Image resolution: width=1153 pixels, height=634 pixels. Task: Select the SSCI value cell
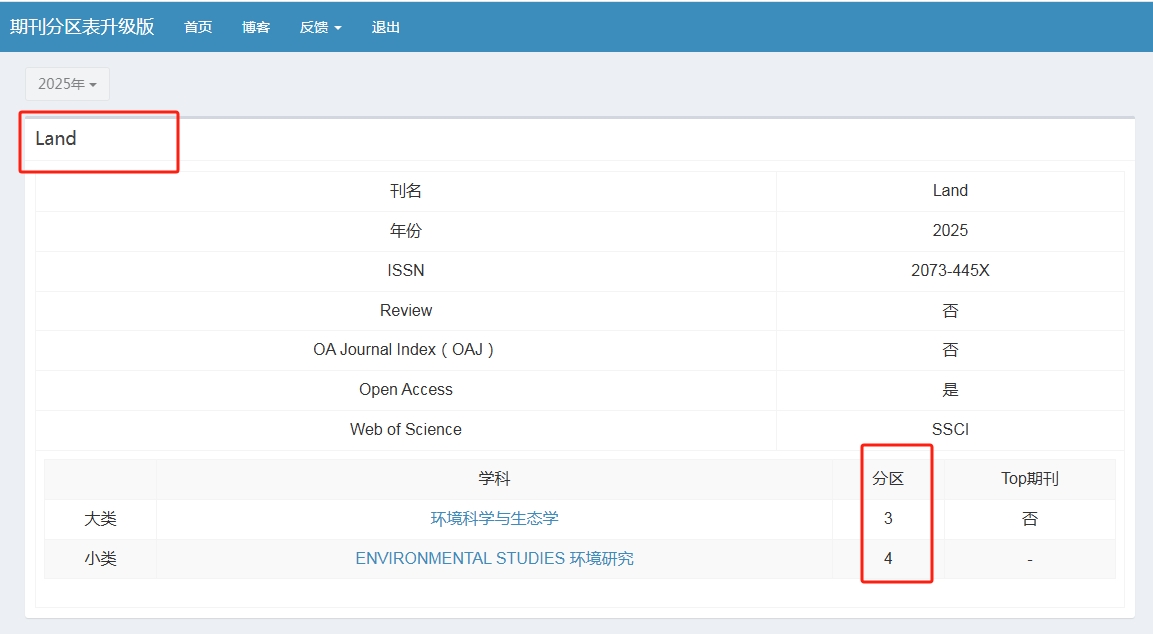(950, 430)
